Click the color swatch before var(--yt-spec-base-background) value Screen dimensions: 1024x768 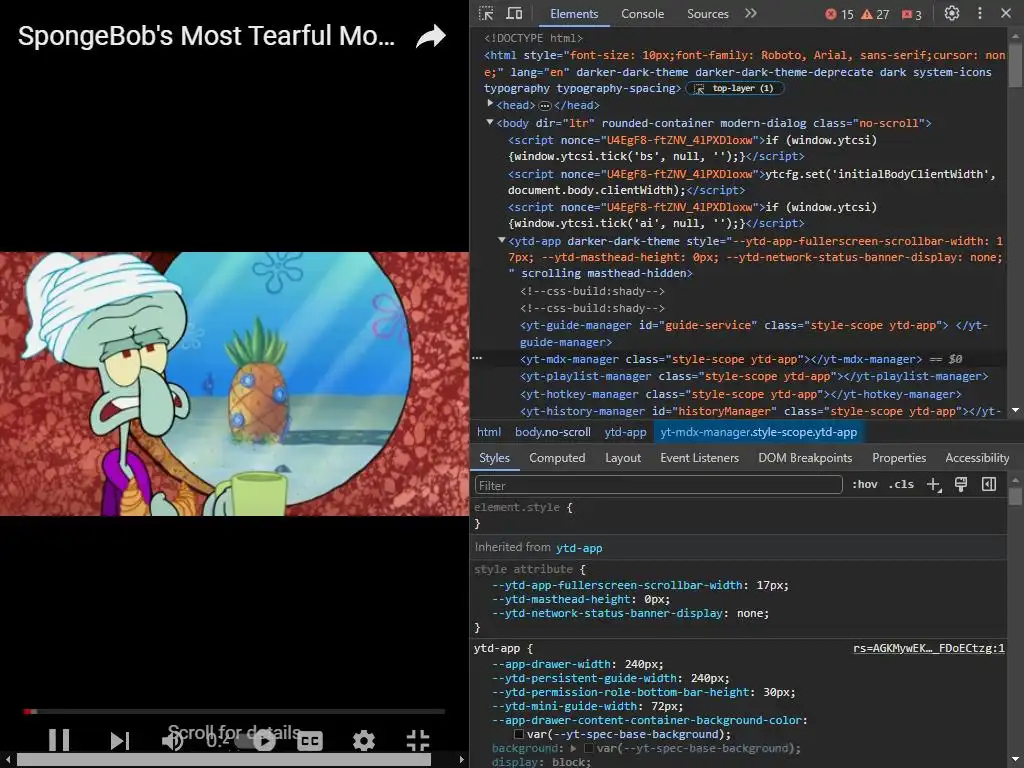519,735
